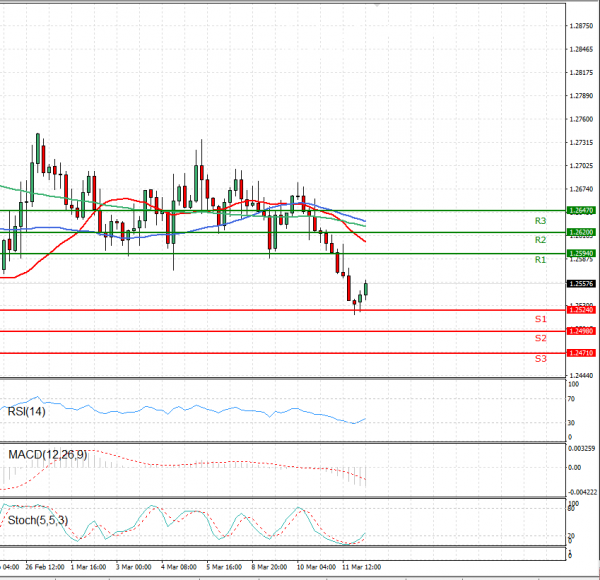Click the 1.26740 price axis value

tap(581, 189)
